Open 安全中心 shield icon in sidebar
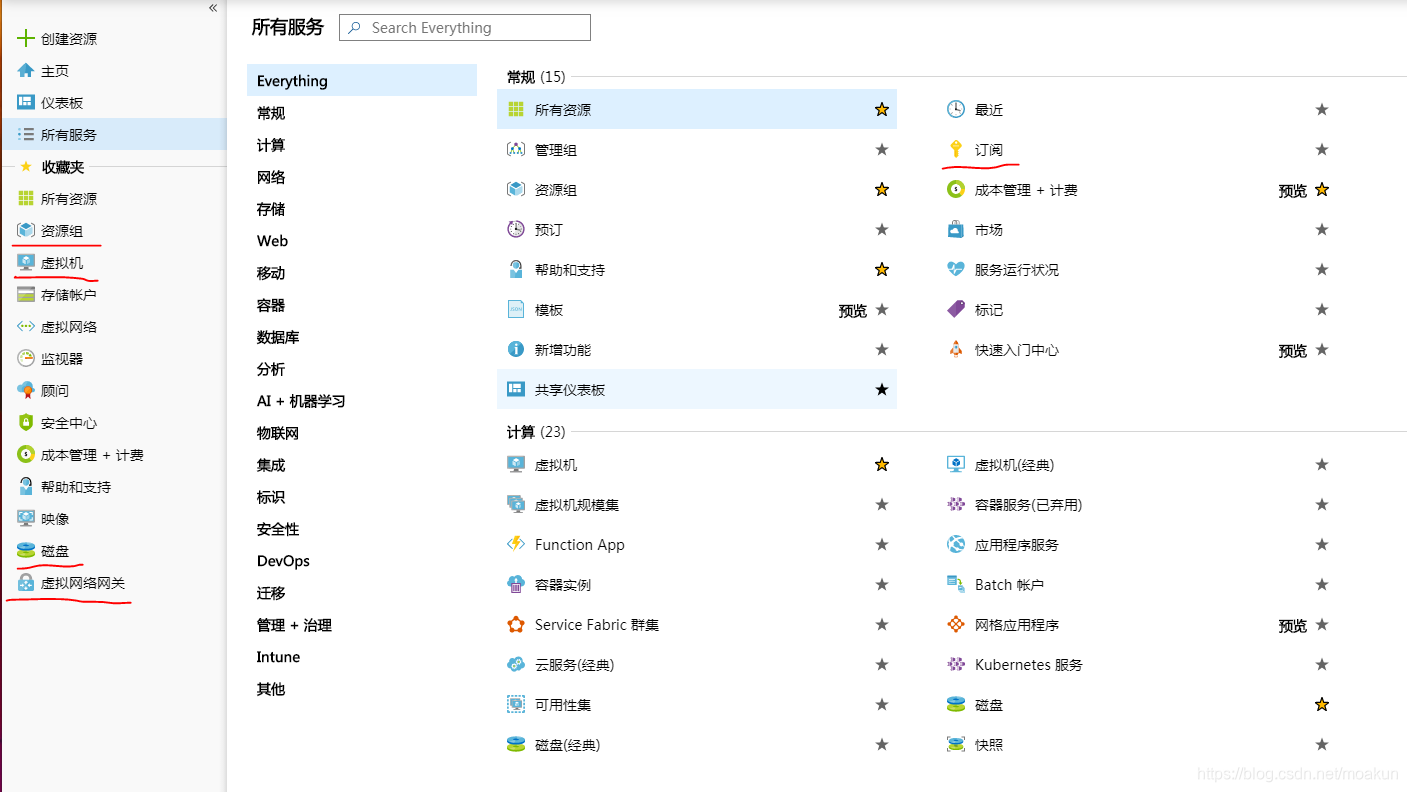The image size is (1407, 792). 26,423
